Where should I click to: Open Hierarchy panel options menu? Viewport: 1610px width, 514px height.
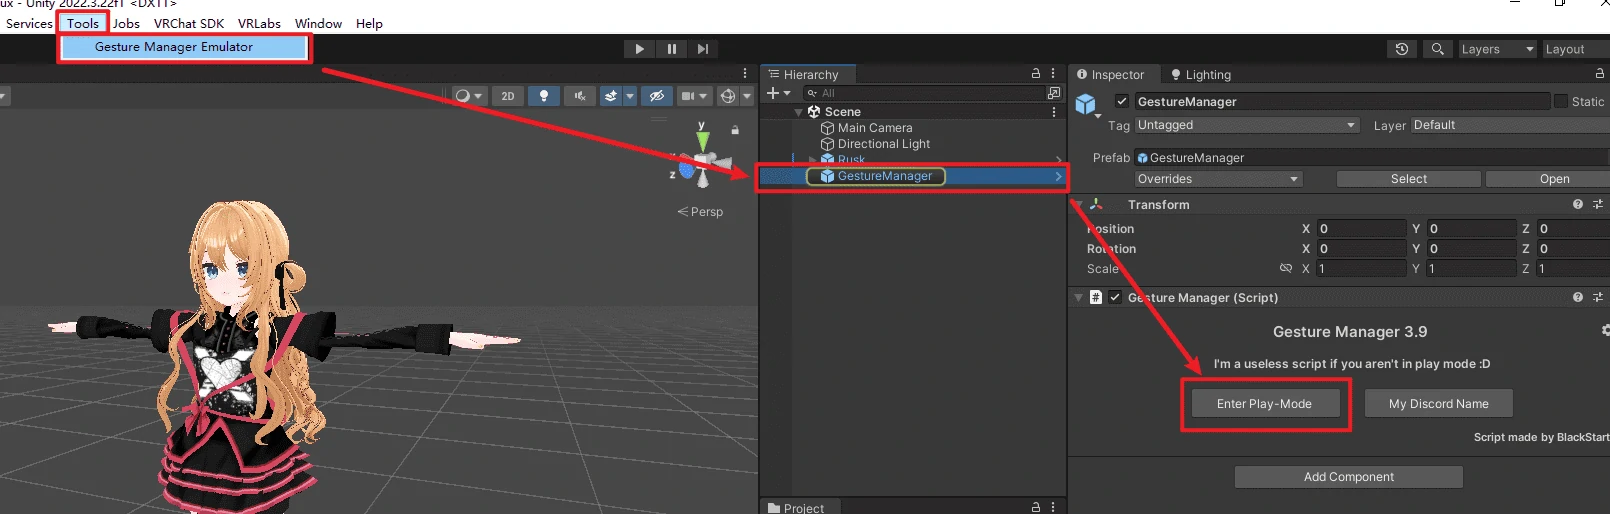pos(1053,74)
